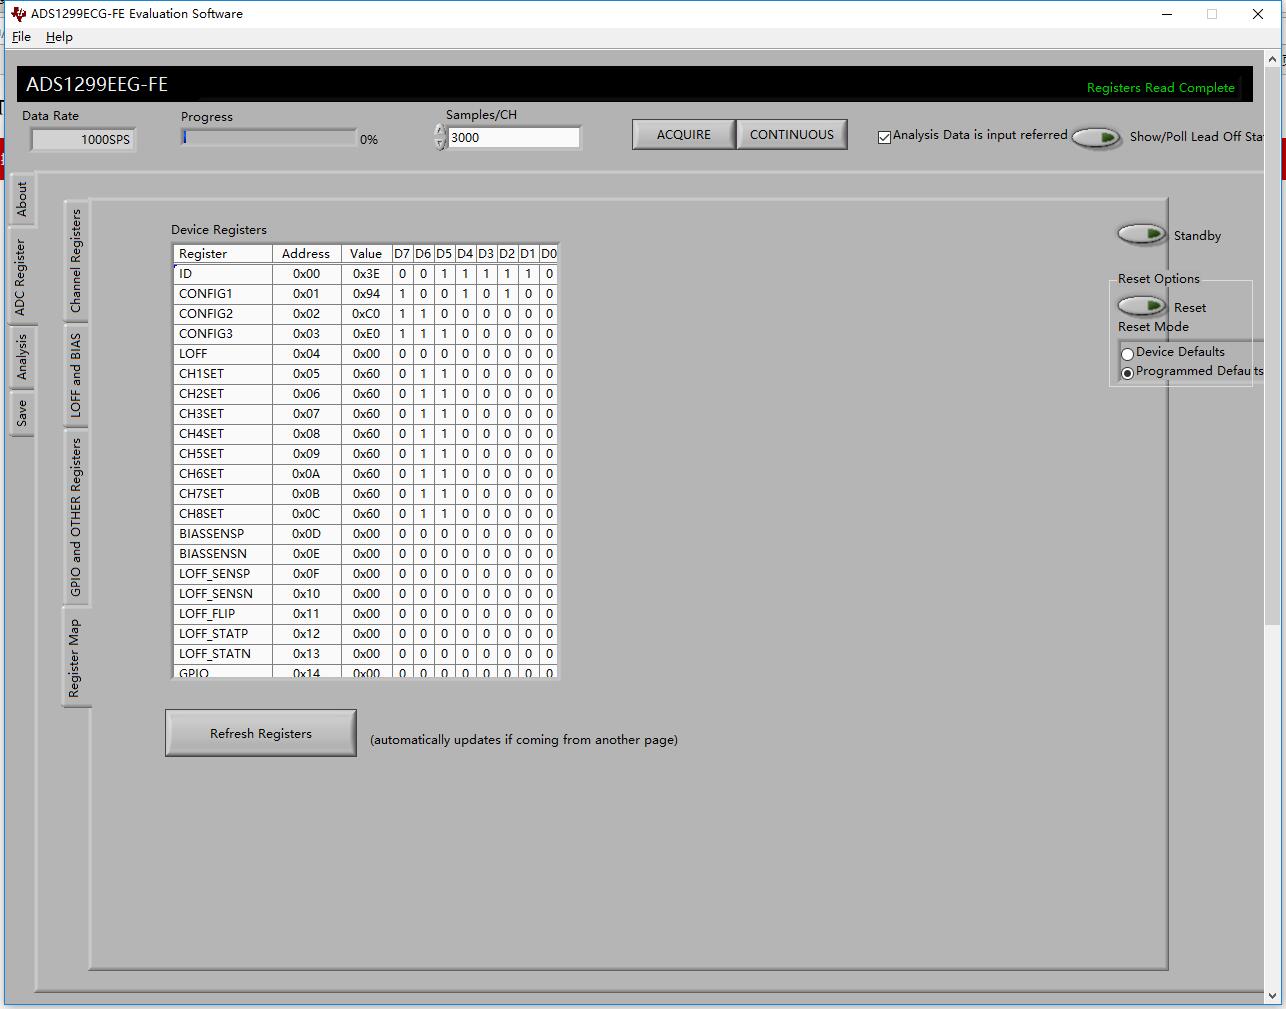Viewport: 1286px width, 1009px height.
Task: Click the ACQUIRE button
Action: (x=684, y=134)
